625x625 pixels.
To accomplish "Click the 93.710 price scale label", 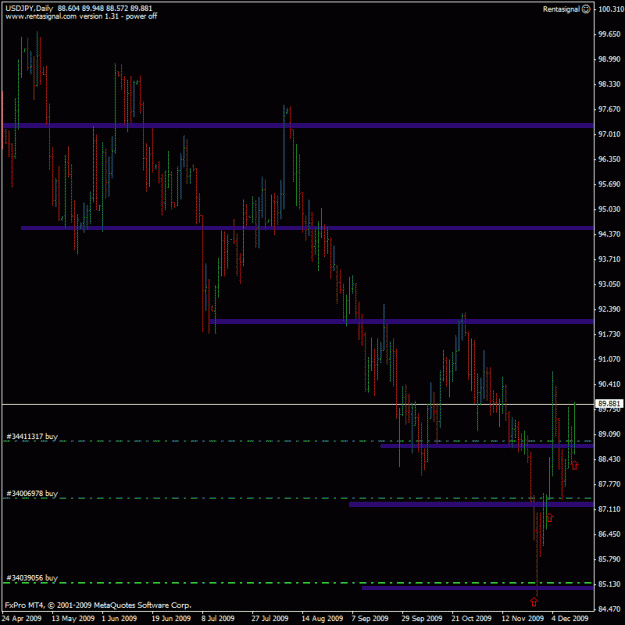I will coord(610,259).
